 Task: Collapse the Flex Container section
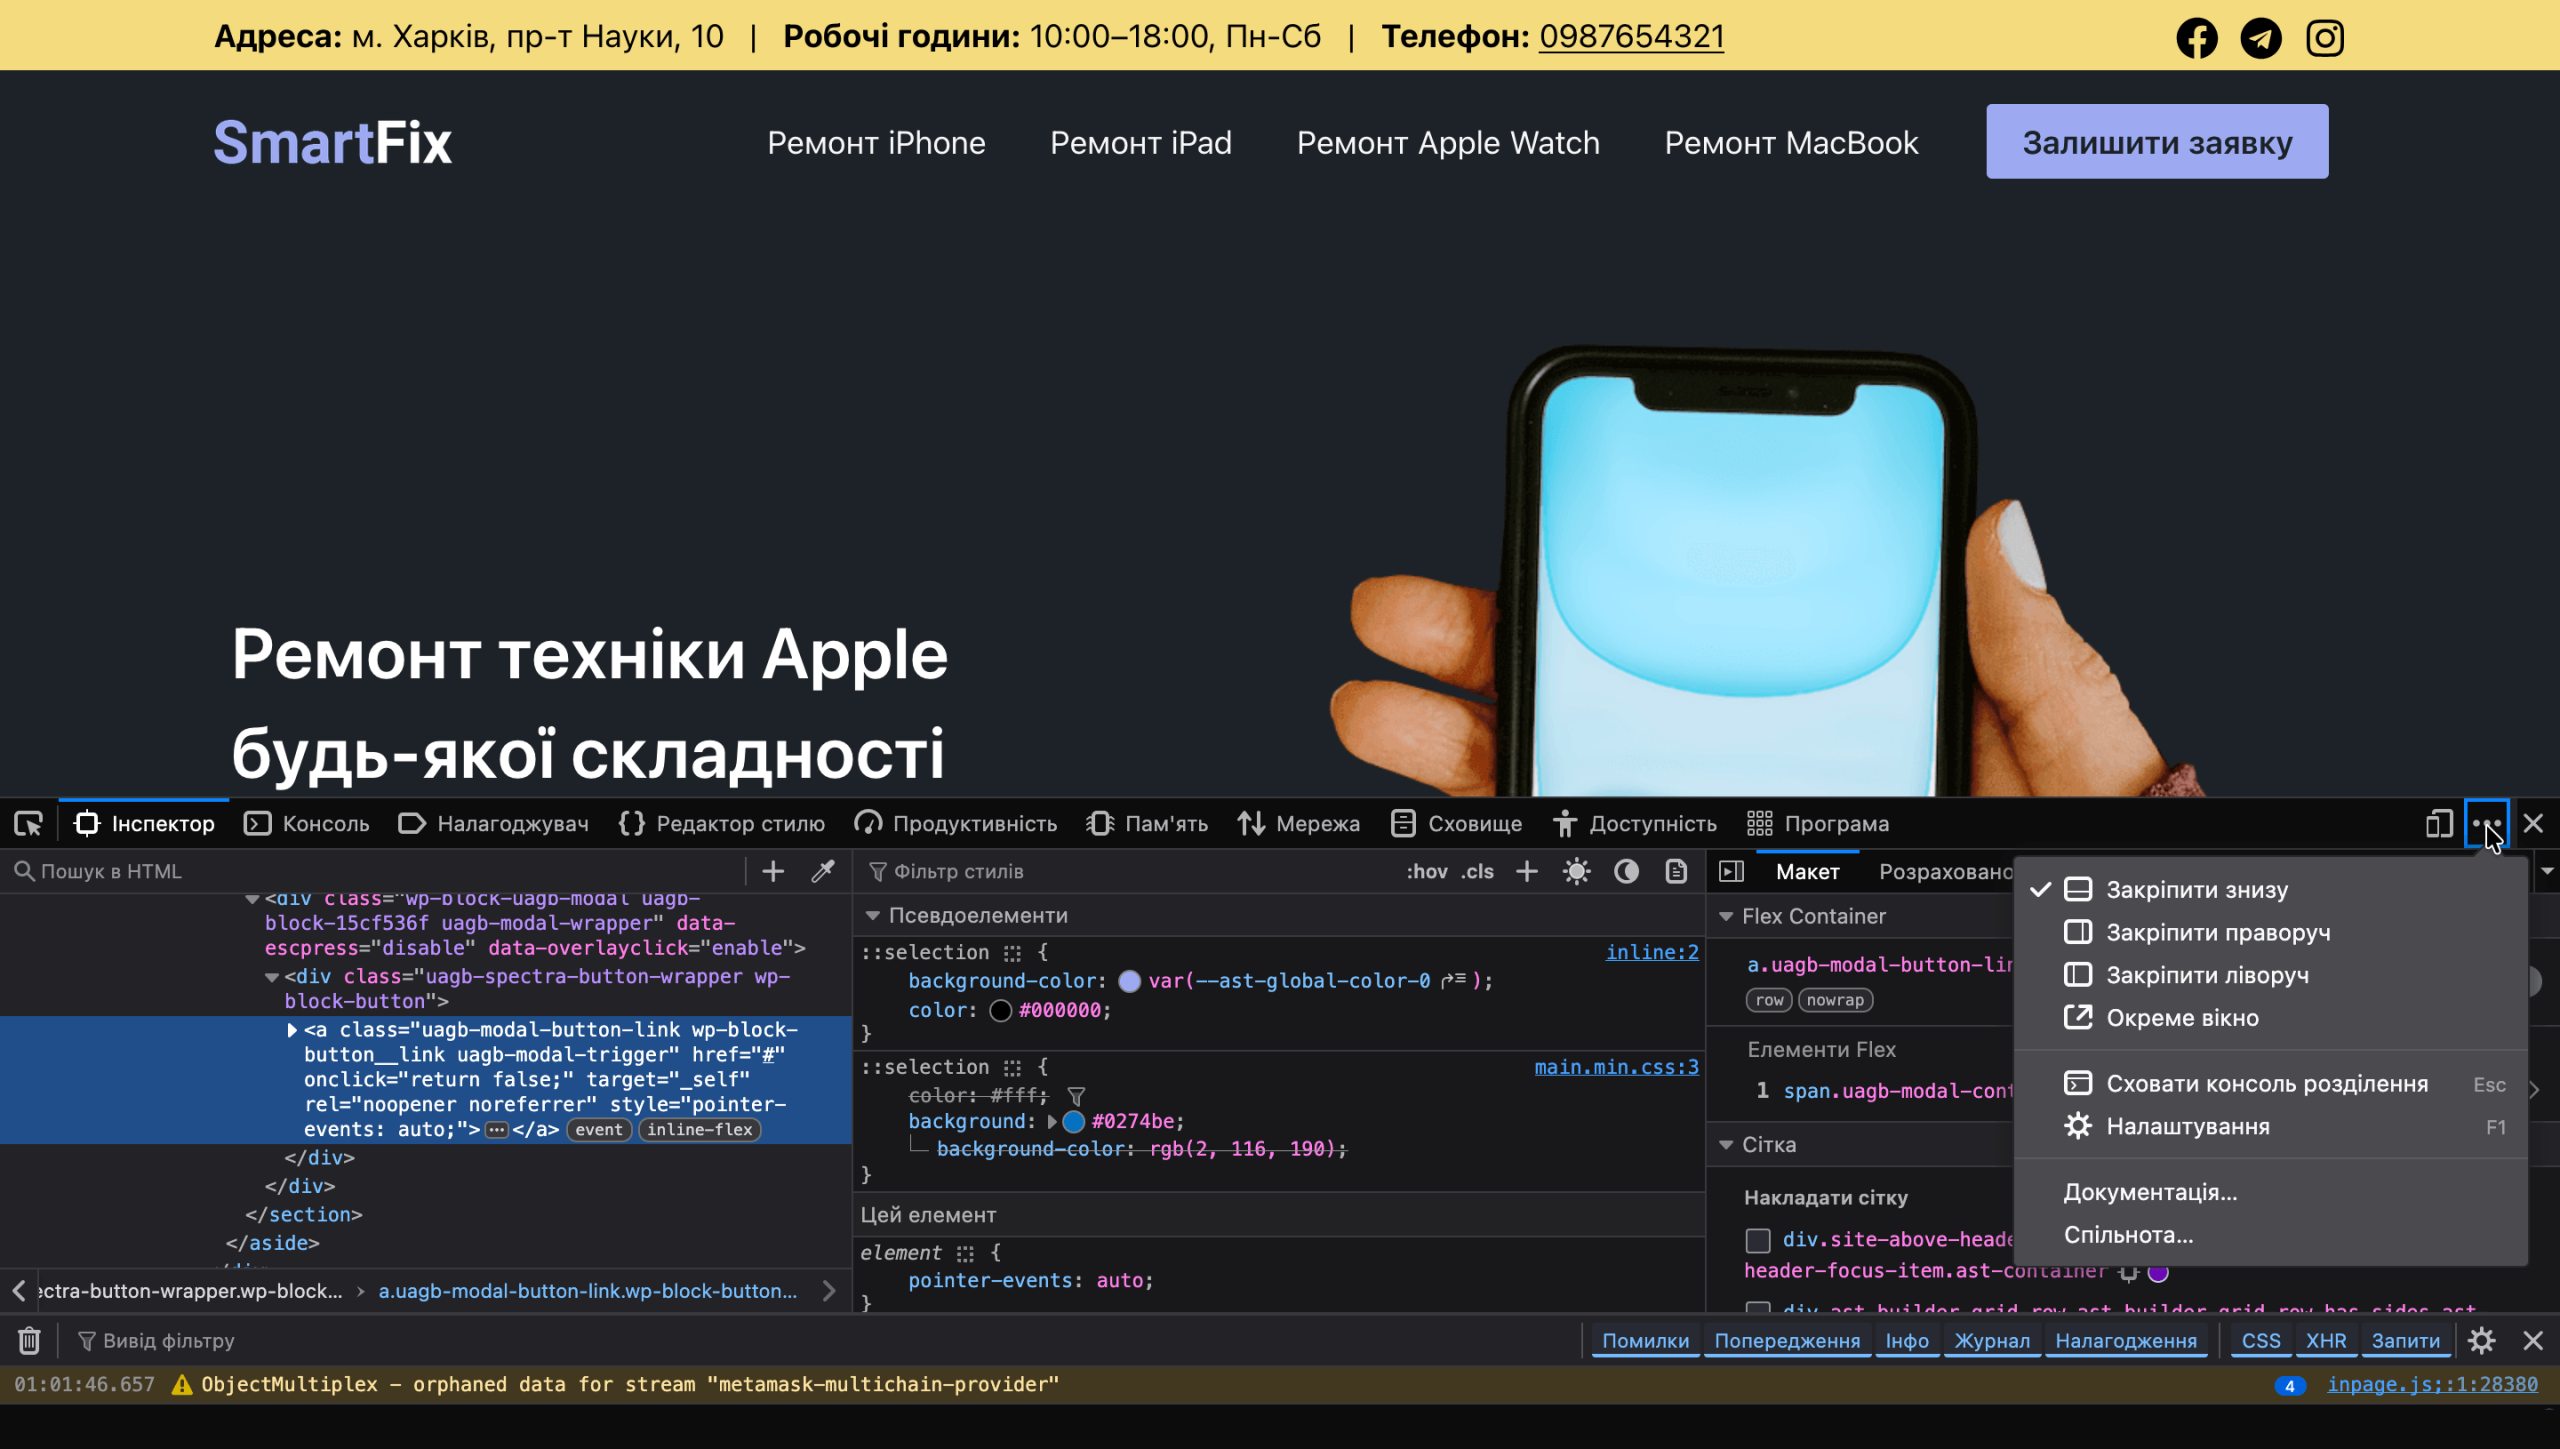pyautogui.click(x=1725, y=916)
